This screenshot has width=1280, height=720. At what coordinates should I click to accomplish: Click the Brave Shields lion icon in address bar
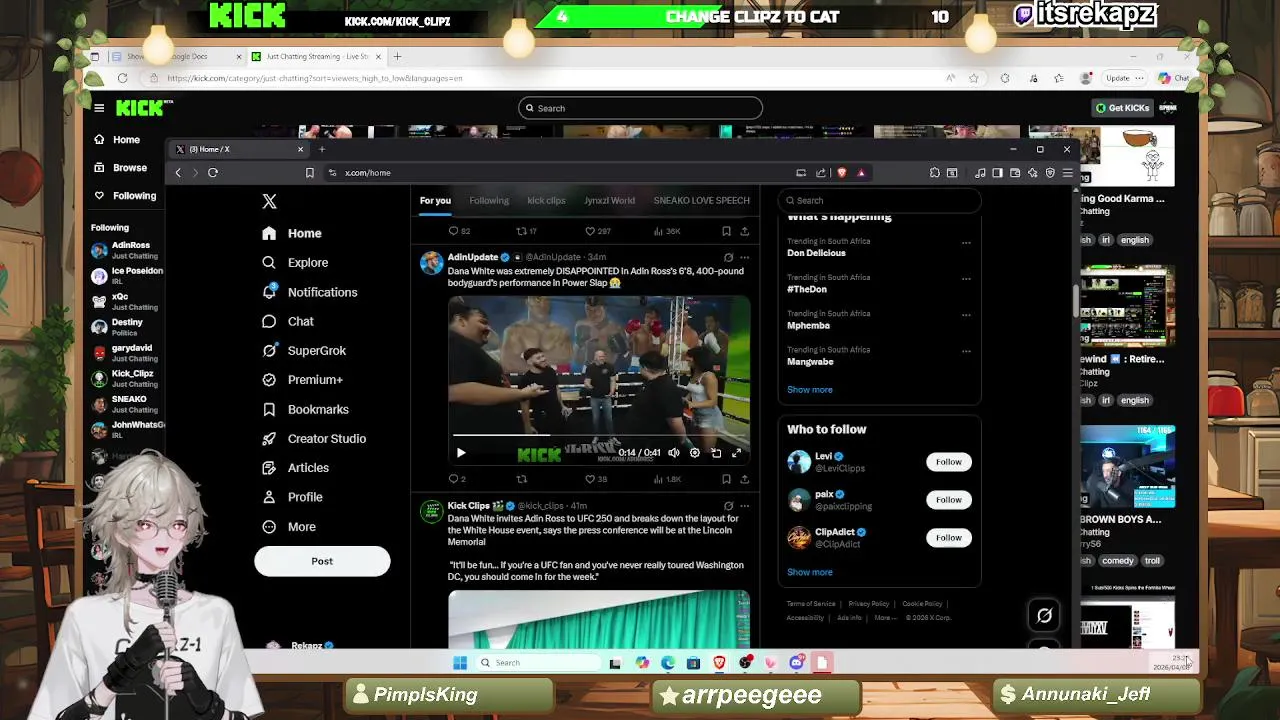point(842,173)
